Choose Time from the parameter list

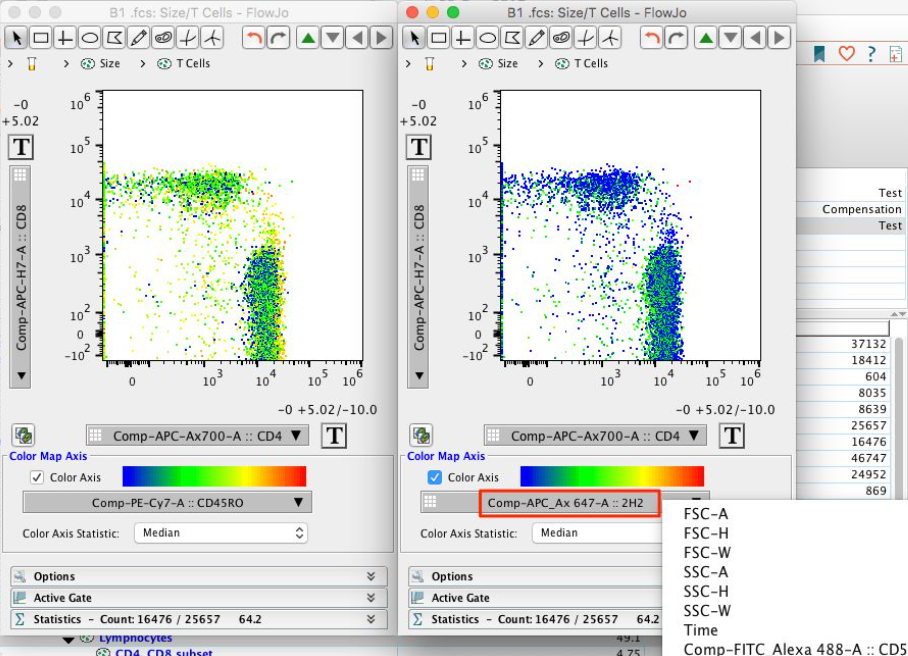click(700, 630)
